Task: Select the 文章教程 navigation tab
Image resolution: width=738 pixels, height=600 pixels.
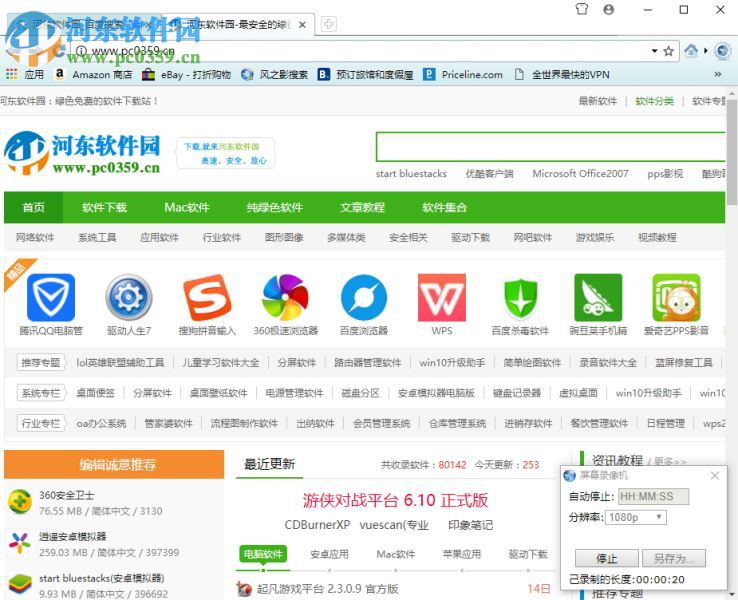Action: [362, 208]
